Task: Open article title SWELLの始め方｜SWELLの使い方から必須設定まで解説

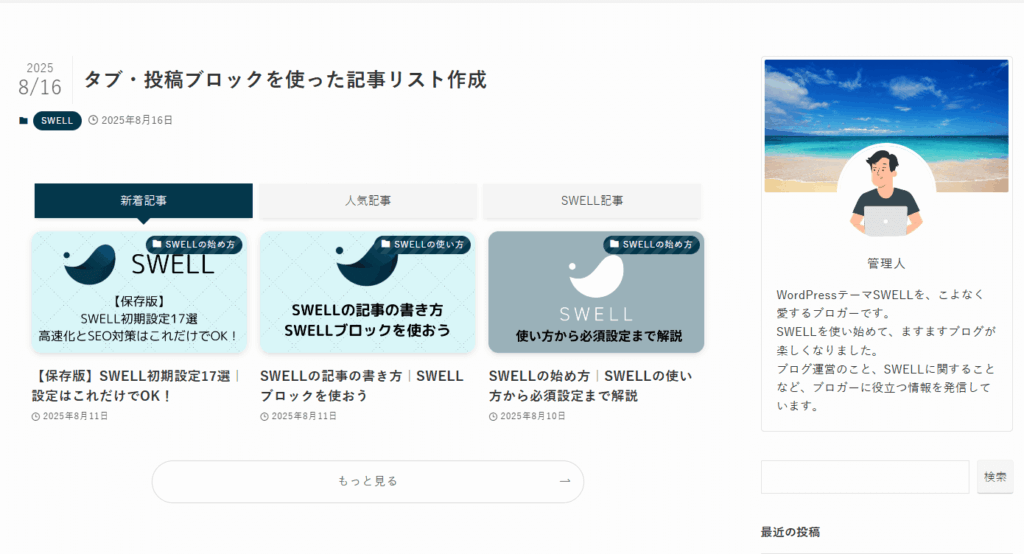Action: (x=590, y=385)
